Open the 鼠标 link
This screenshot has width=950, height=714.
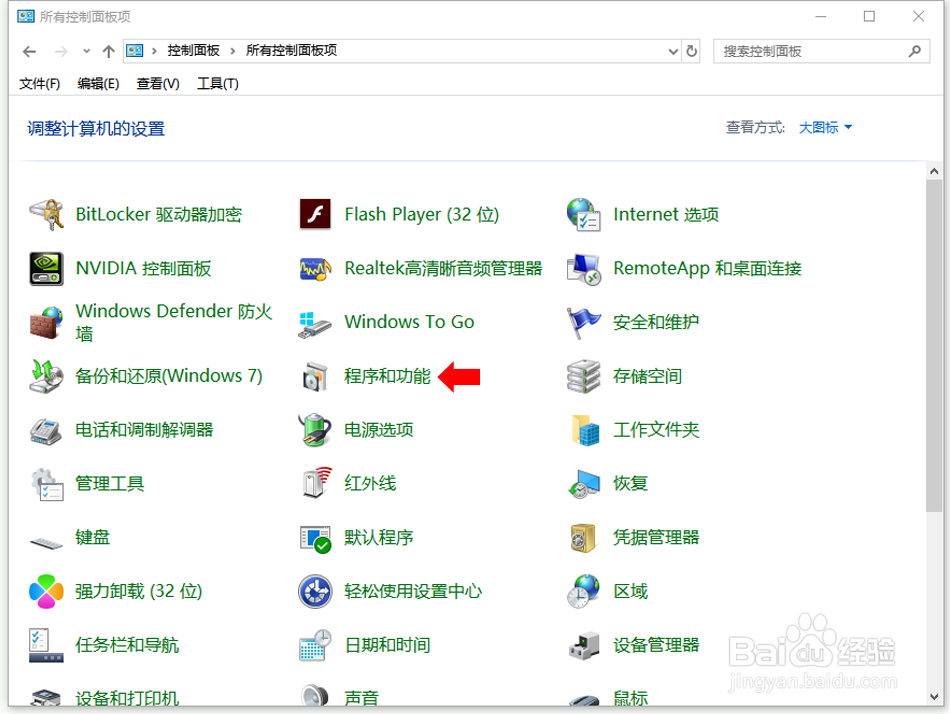coord(630,698)
